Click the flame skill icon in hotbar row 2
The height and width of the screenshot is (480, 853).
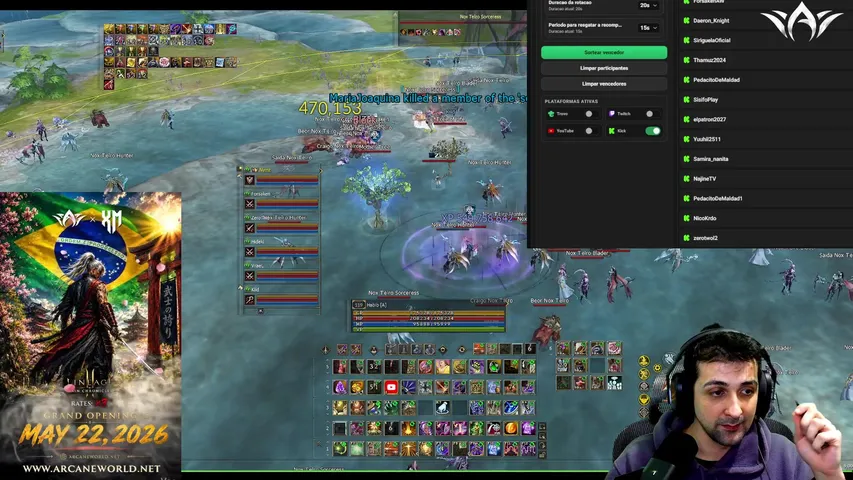coord(409,428)
